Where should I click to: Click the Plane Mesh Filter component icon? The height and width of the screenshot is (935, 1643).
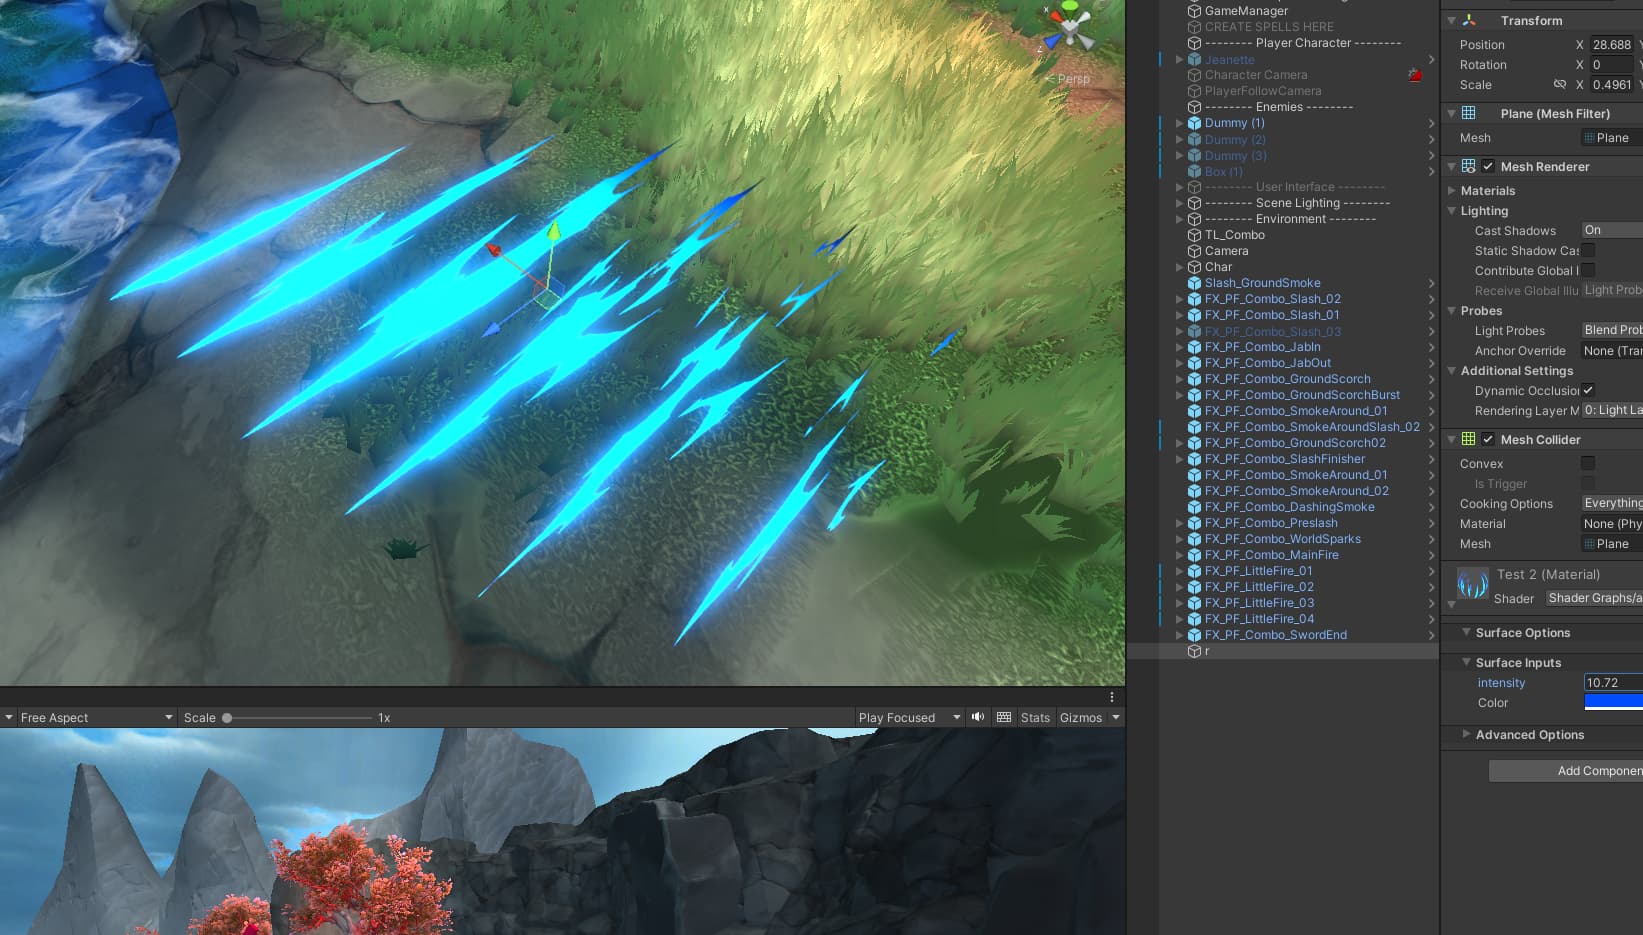tap(1468, 113)
